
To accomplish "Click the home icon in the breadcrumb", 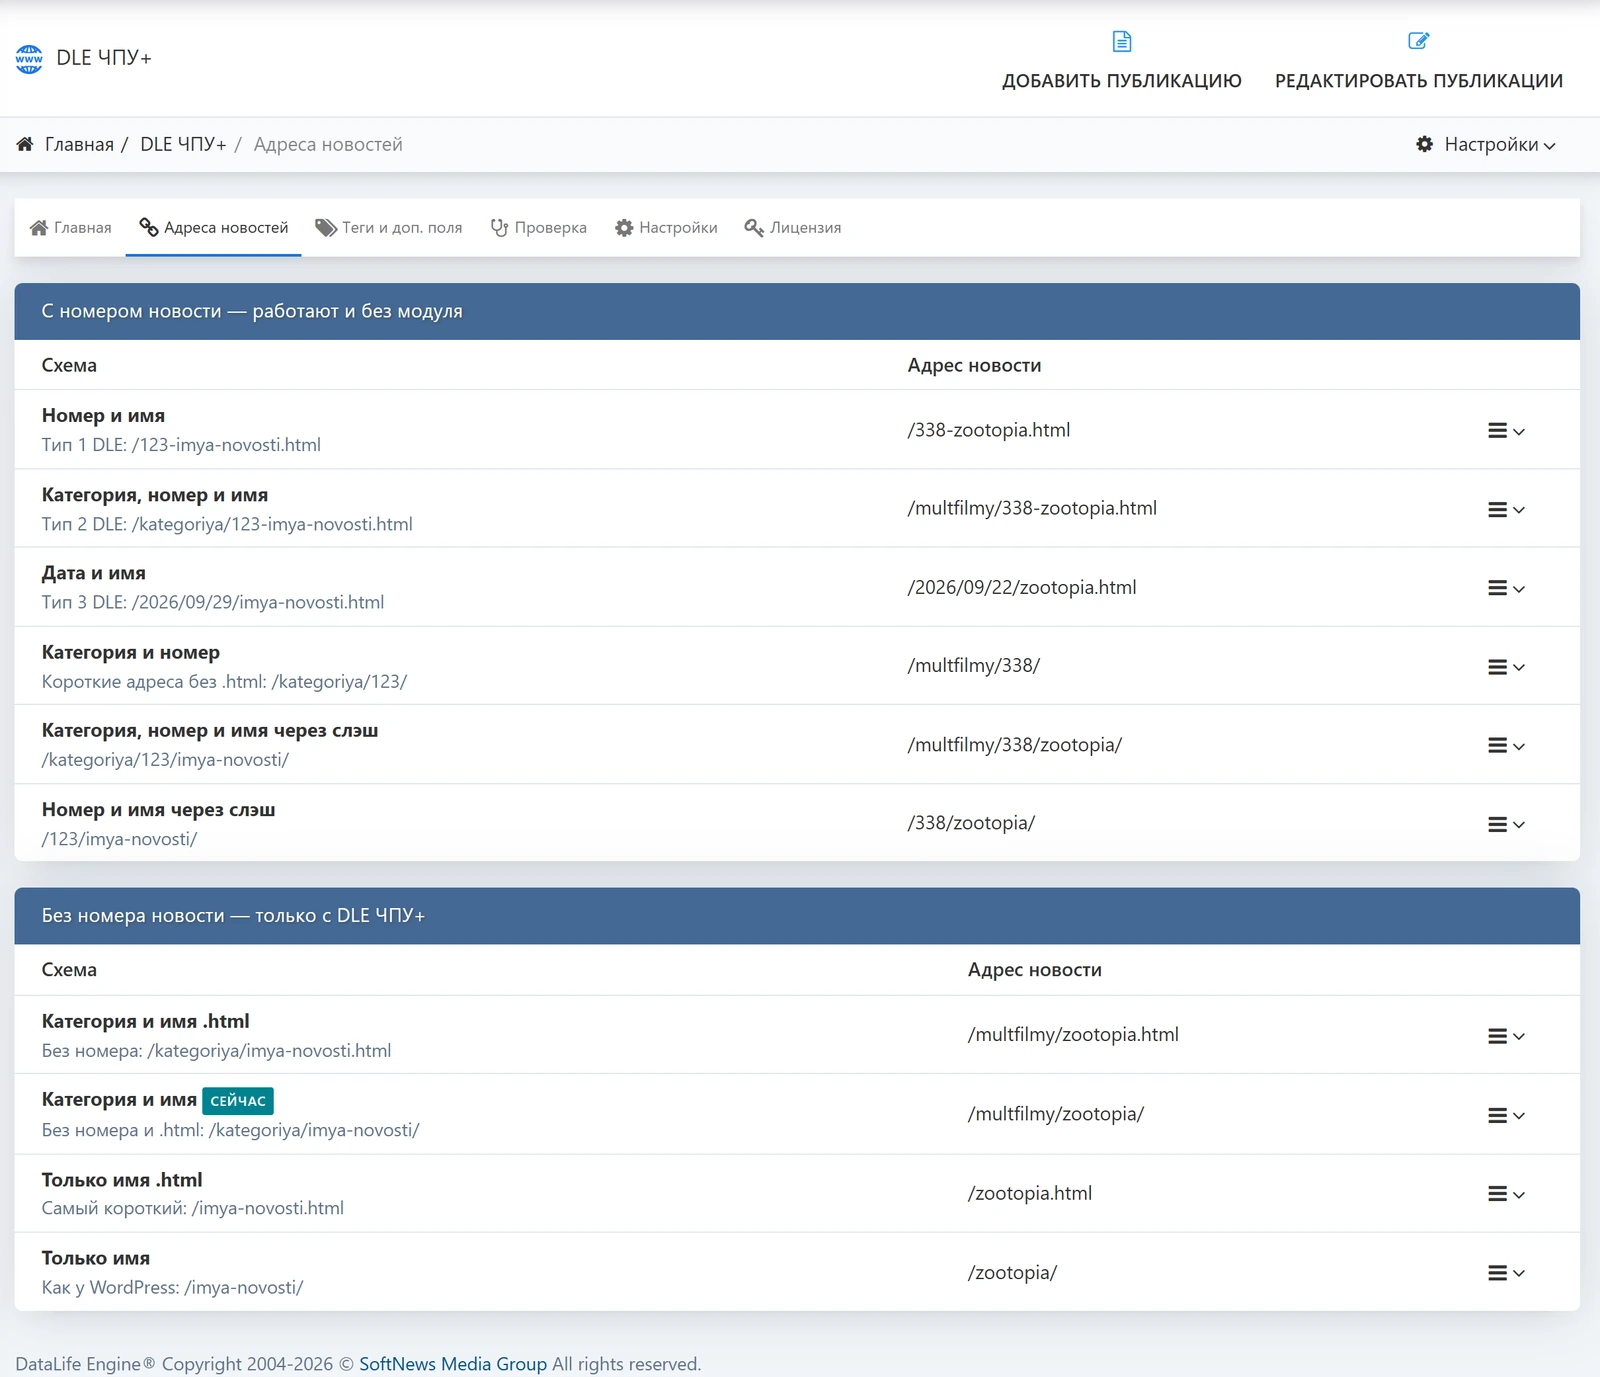I will tap(25, 144).
